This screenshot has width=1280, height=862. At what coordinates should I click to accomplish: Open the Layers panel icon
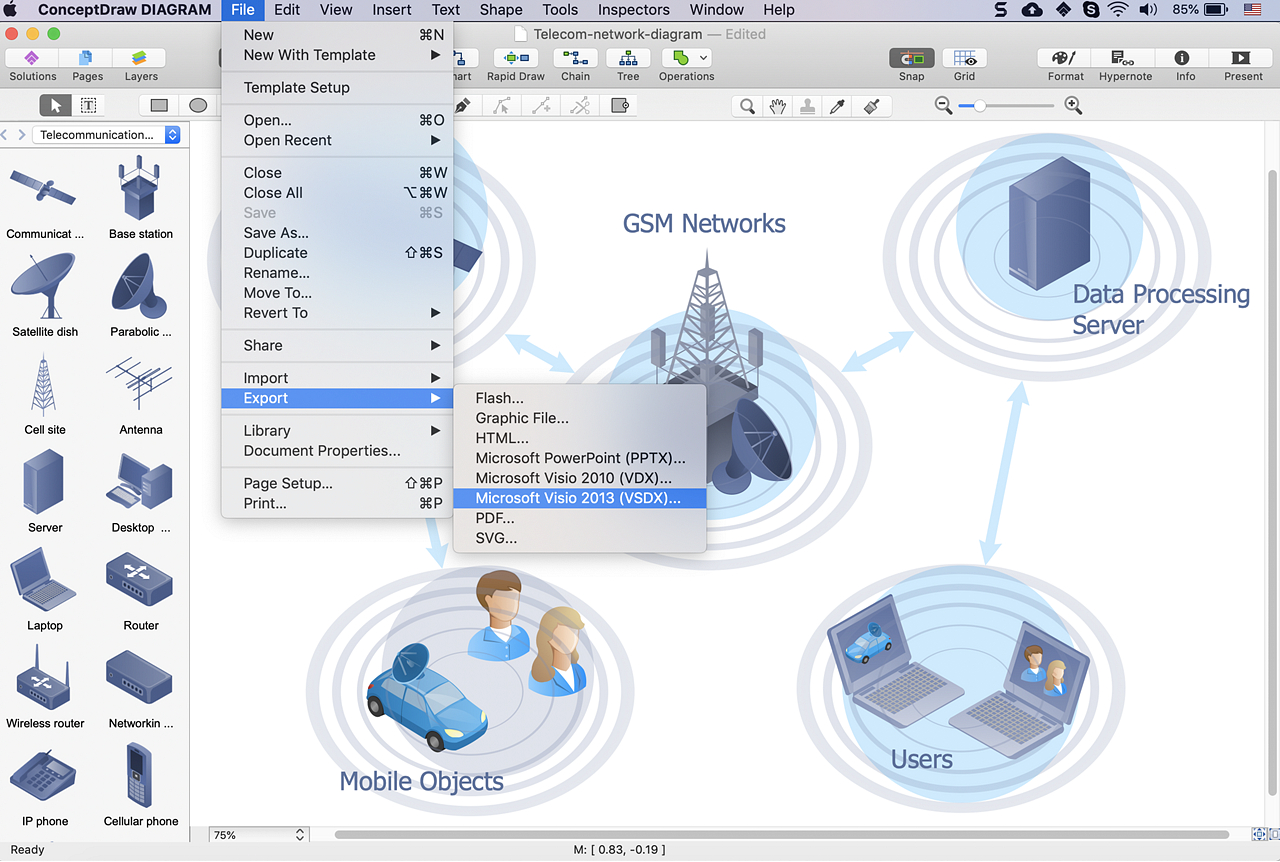pos(141,58)
